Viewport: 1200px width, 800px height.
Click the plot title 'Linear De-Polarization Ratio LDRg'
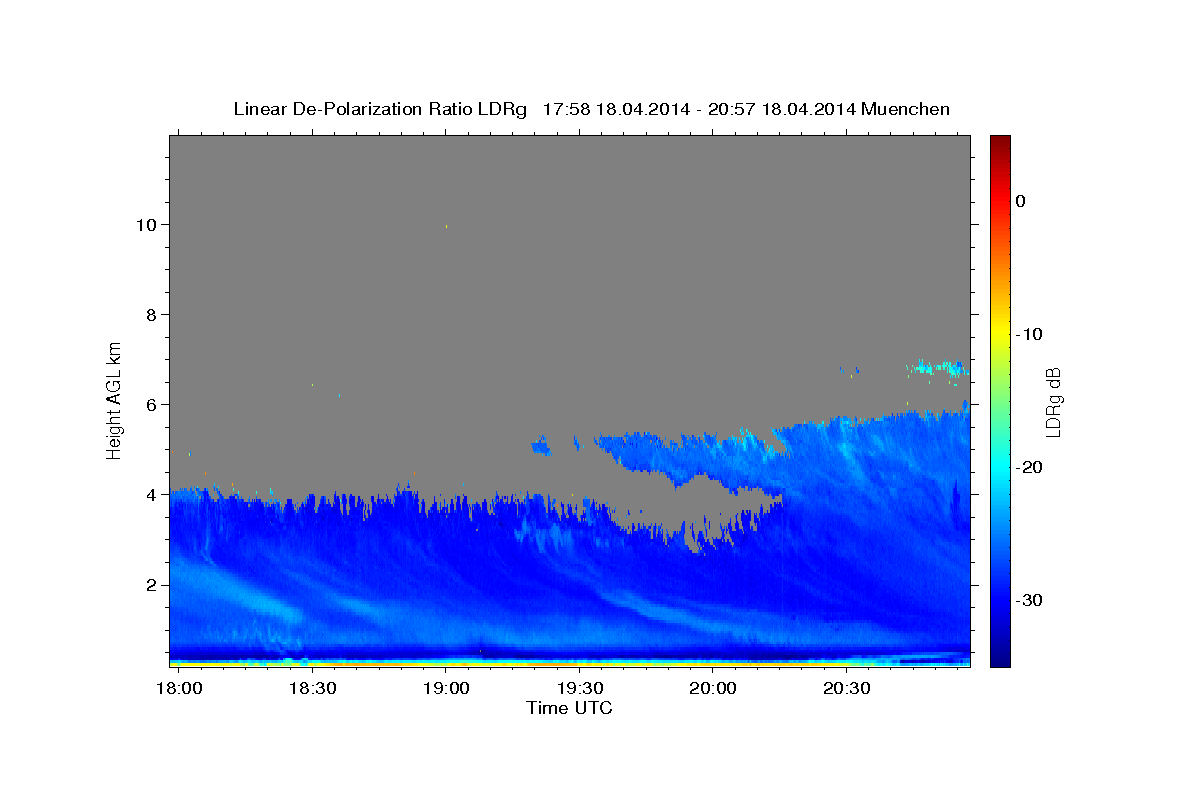pyautogui.click(x=380, y=109)
